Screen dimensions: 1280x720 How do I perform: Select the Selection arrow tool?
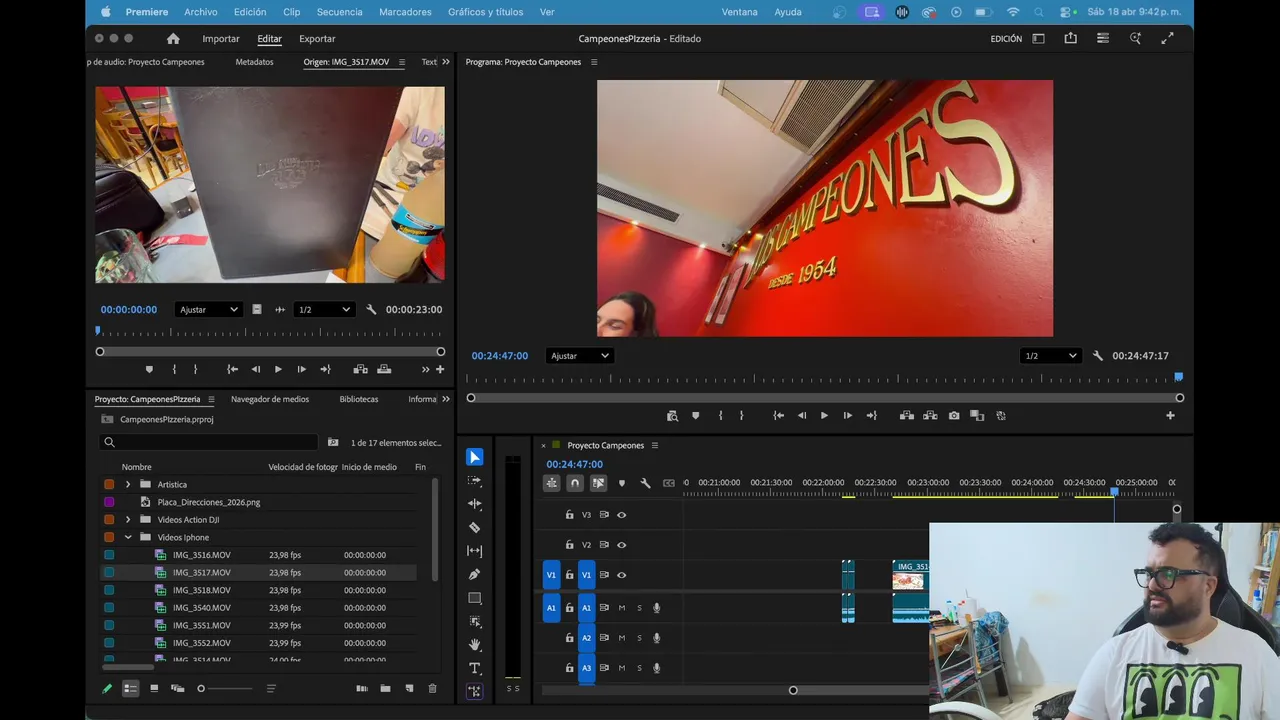click(x=475, y=457)
